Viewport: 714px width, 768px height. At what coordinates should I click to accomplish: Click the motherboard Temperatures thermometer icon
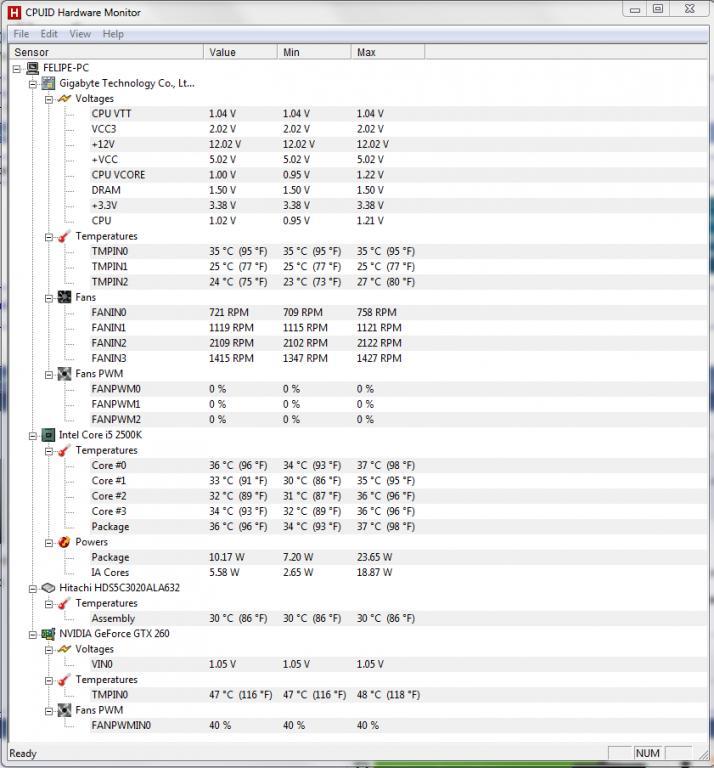(x=64, y=236)
